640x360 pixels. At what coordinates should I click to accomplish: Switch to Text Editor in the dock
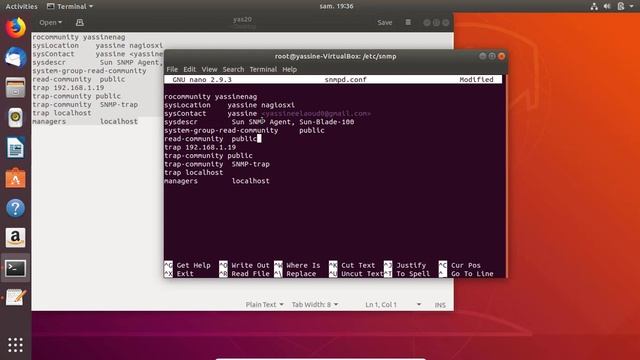pyautogui.click(x=16, y=298)
